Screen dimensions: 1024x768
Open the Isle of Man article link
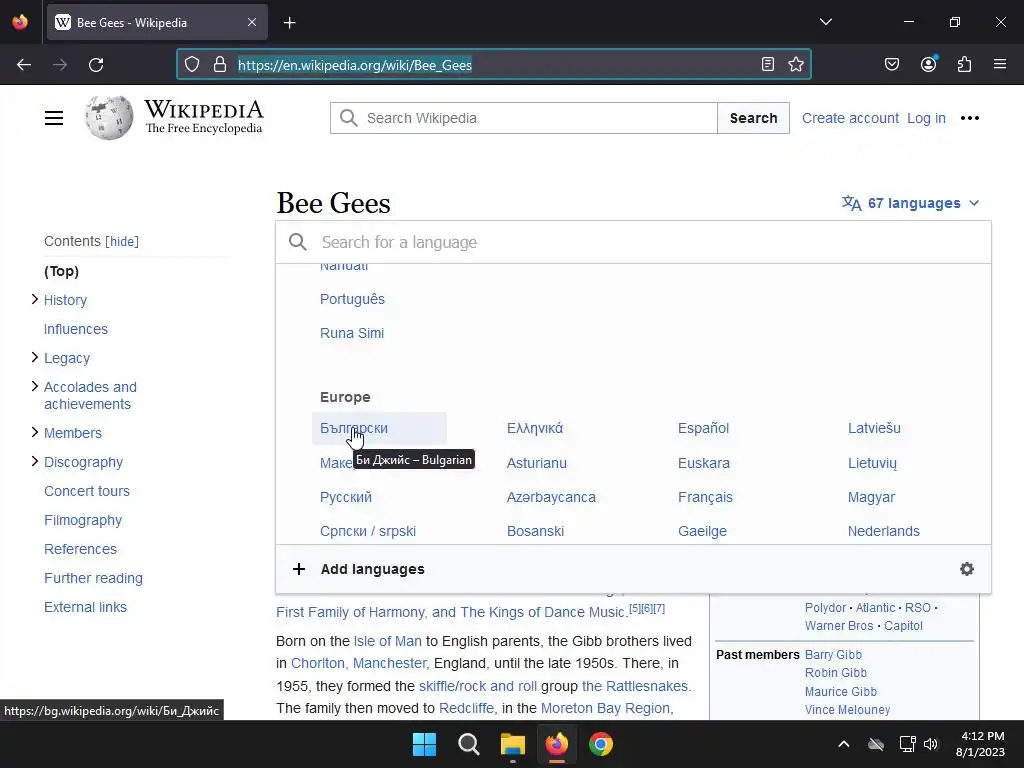387,641
